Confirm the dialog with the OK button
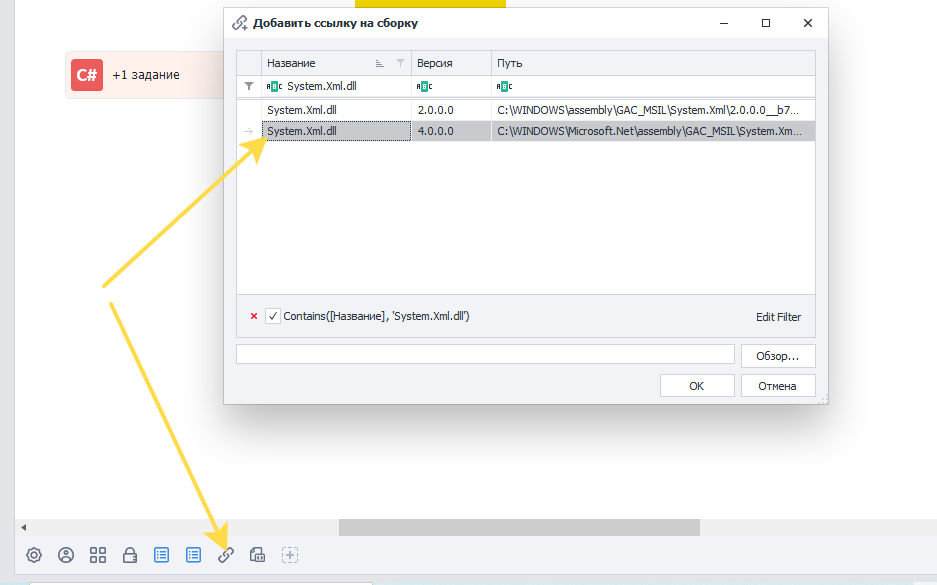The image size is (937, 585). click(697, 386)
